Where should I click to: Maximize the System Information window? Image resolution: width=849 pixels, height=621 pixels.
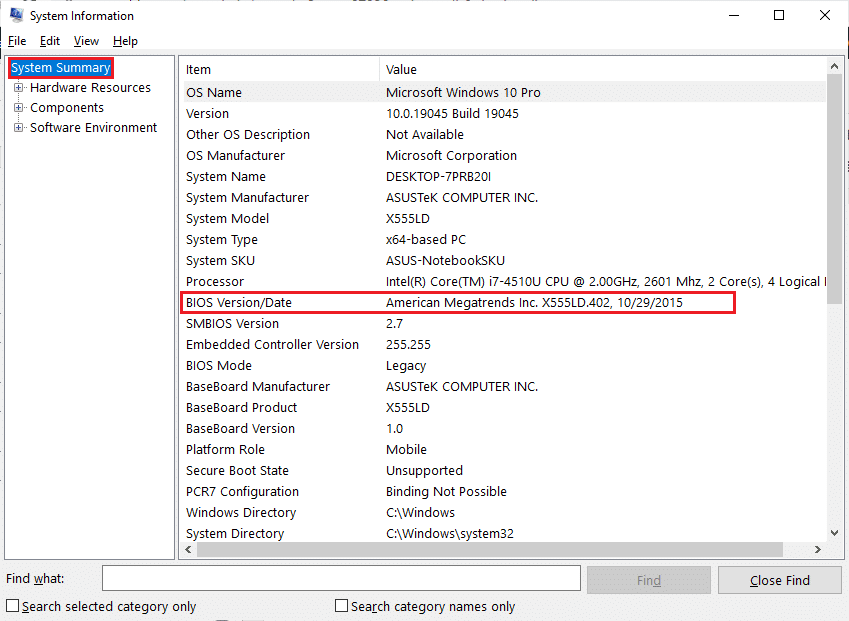pos(779,15)
